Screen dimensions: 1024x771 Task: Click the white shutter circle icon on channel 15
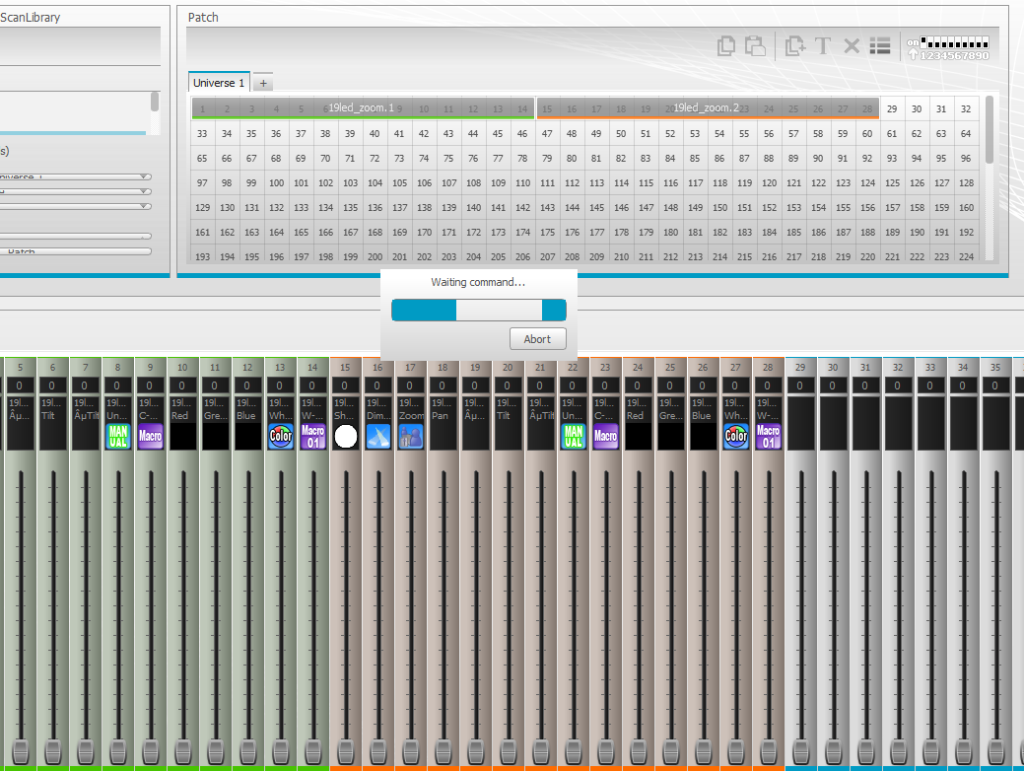point(345,435)
